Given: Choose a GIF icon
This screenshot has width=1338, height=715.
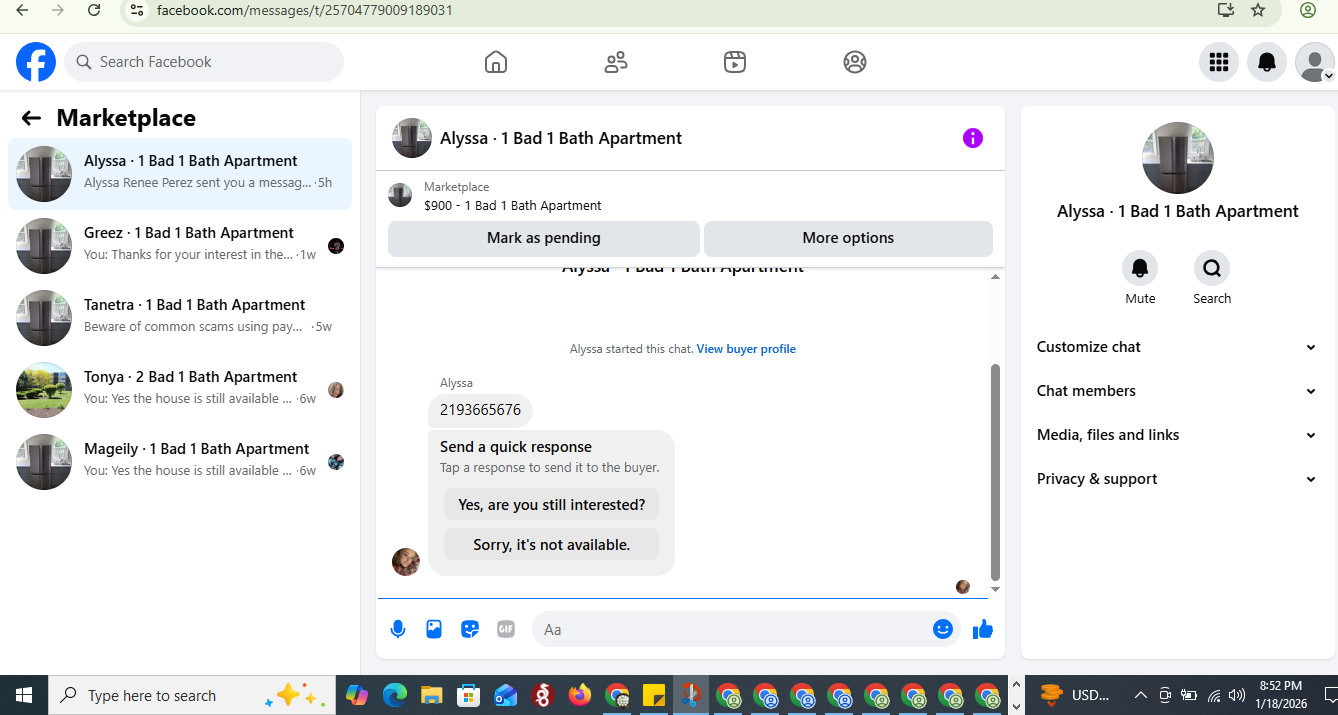Looking at the screenshot, I should 506,629.
